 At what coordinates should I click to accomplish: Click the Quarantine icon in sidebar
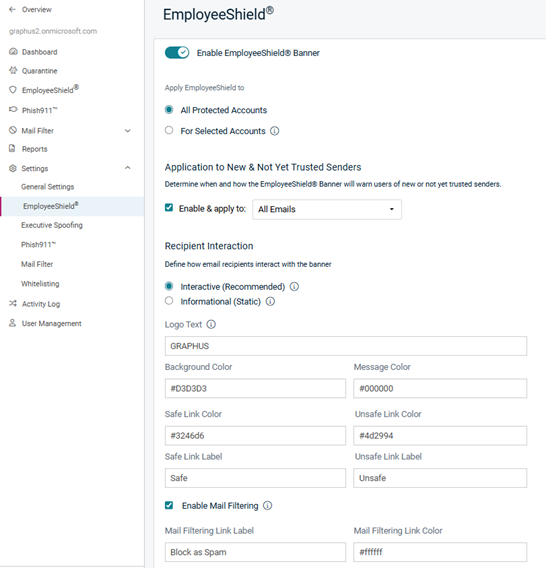pyautogui.click(x=13, y=71)
